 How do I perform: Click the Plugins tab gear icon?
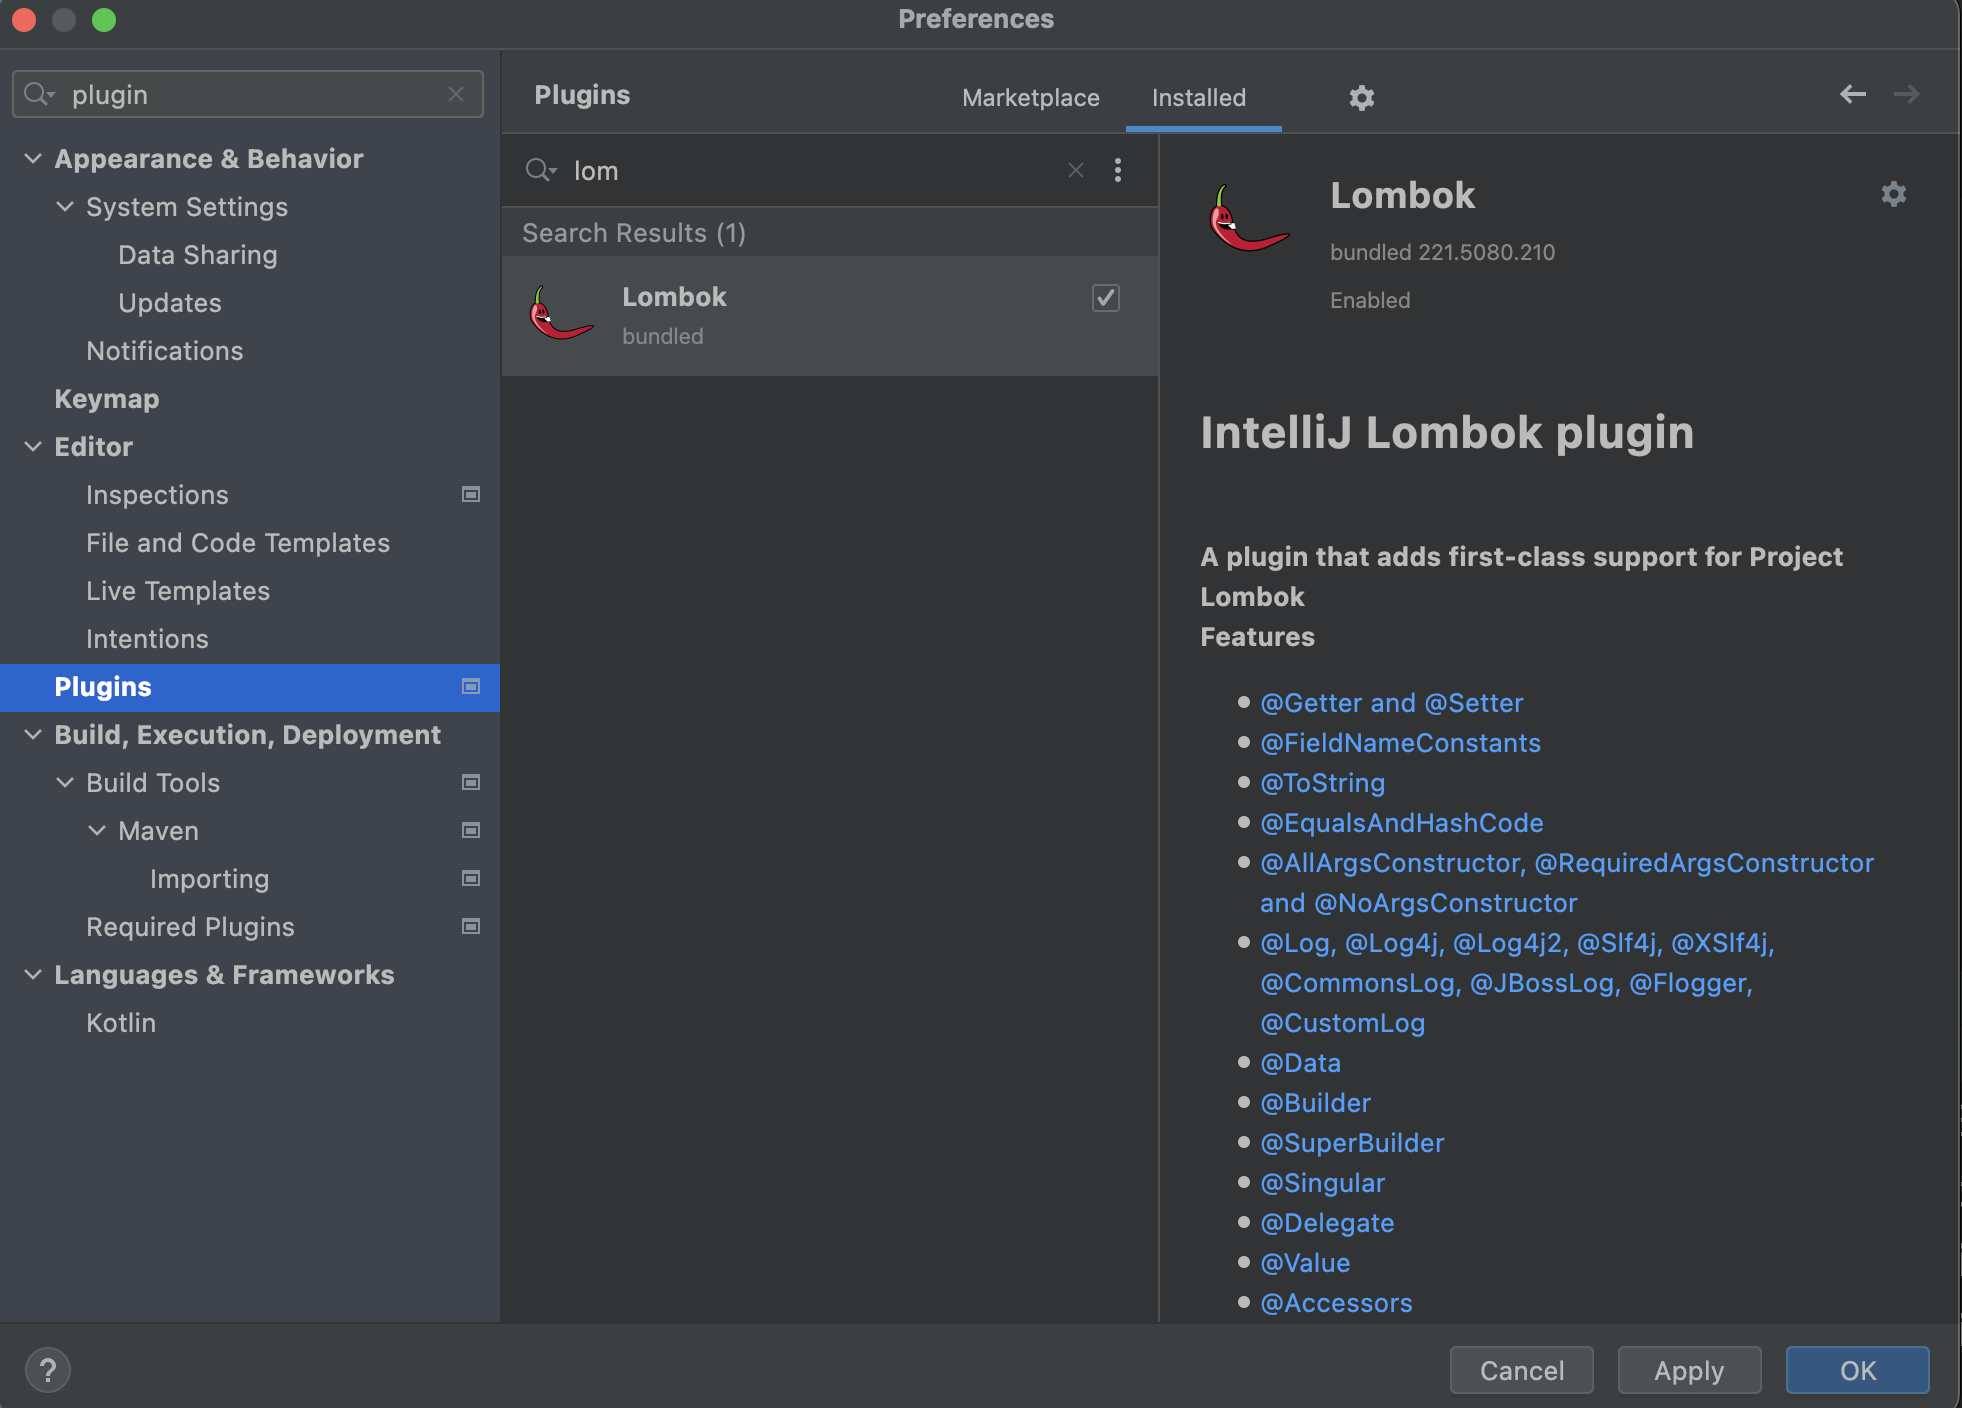tap(1361, 97)
